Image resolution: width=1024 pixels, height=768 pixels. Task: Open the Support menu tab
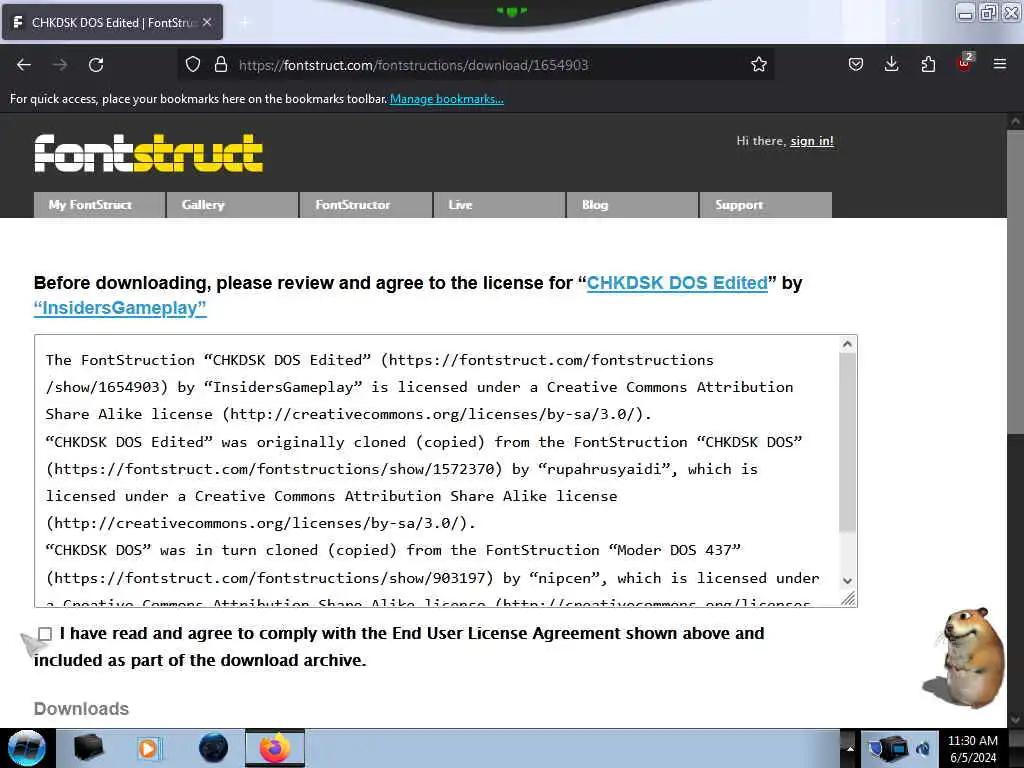[765, 205]
